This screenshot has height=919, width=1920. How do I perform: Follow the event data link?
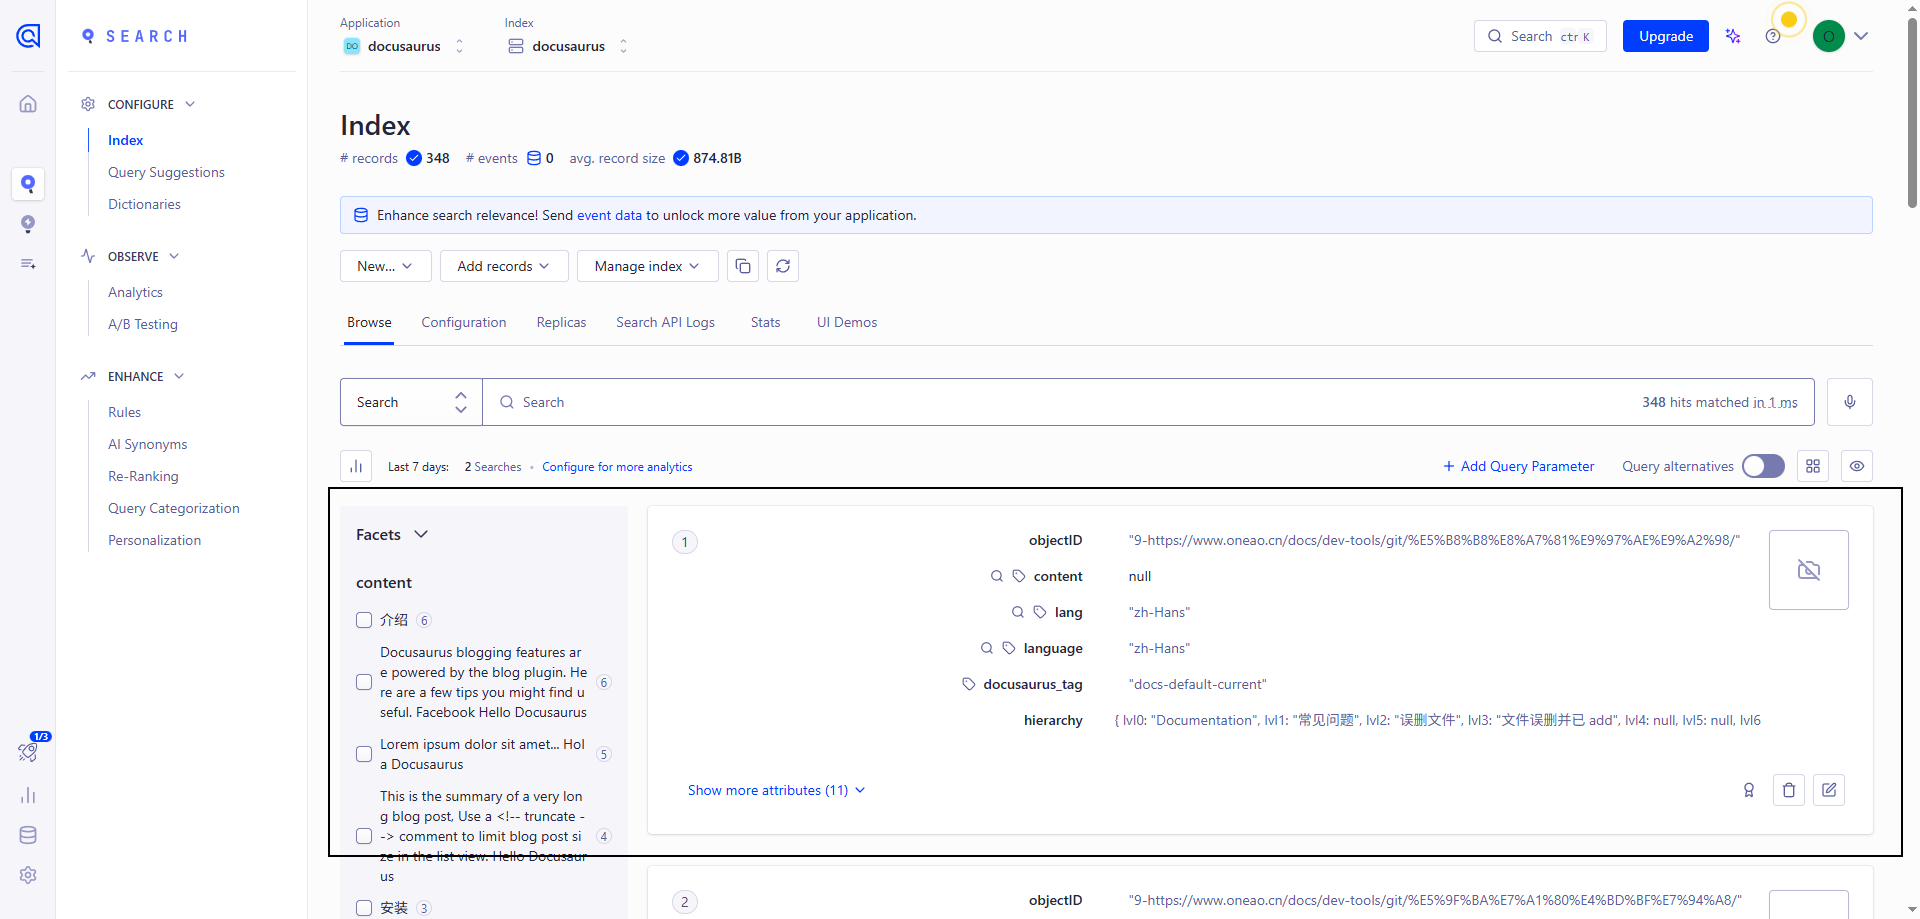[609, 215]
